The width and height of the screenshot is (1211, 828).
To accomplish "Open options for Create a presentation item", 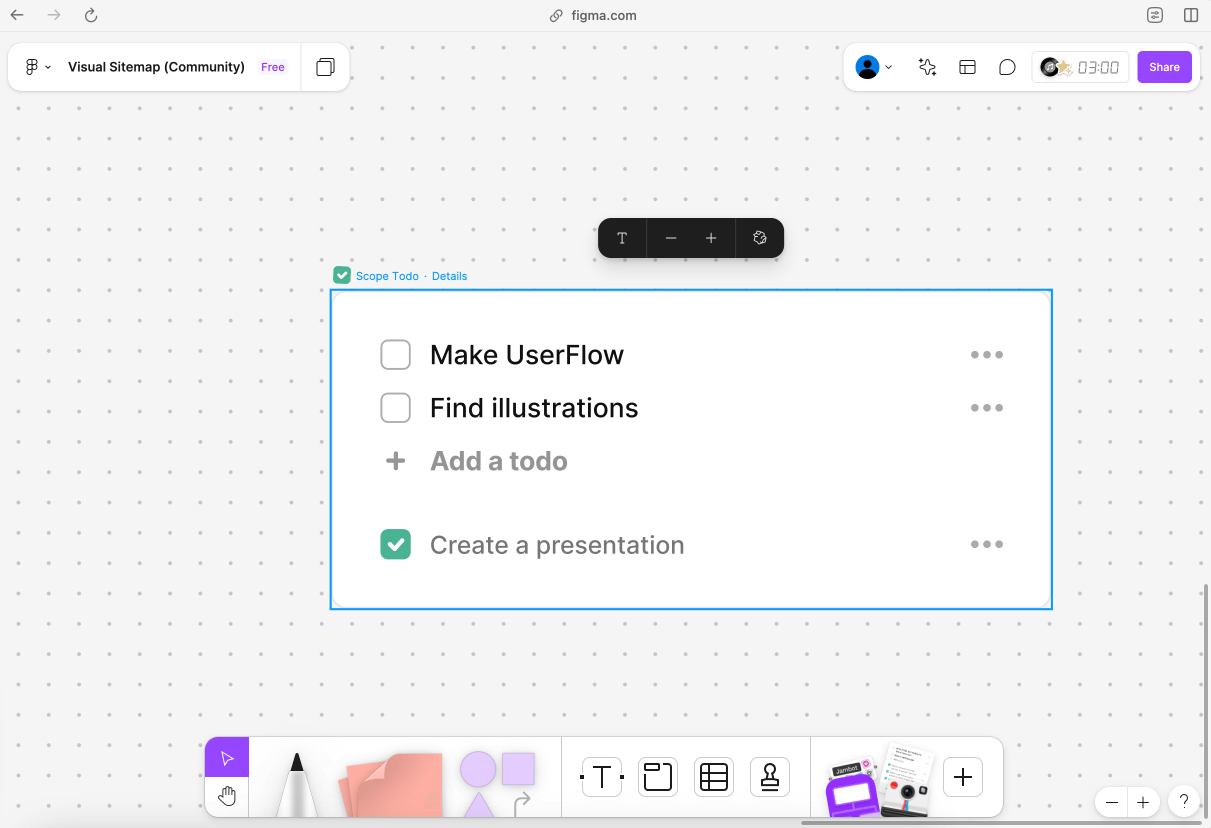I will click(x=987, y=545).
